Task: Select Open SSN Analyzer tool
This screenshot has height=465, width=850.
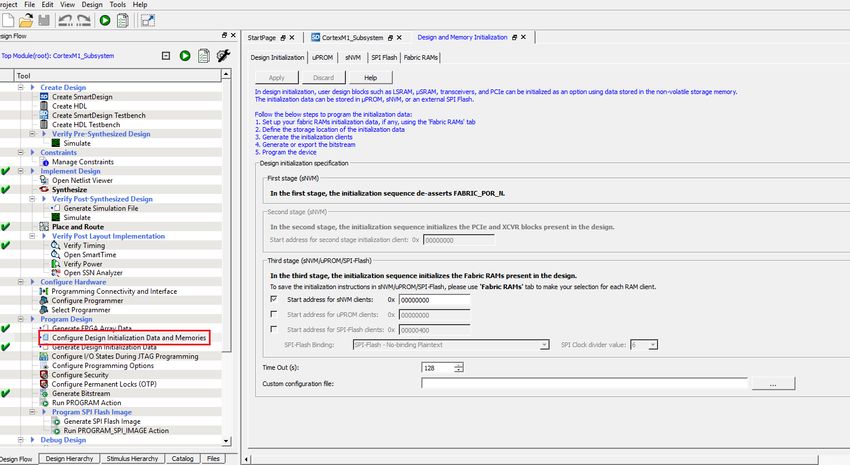Action: [x=93, y=273]
